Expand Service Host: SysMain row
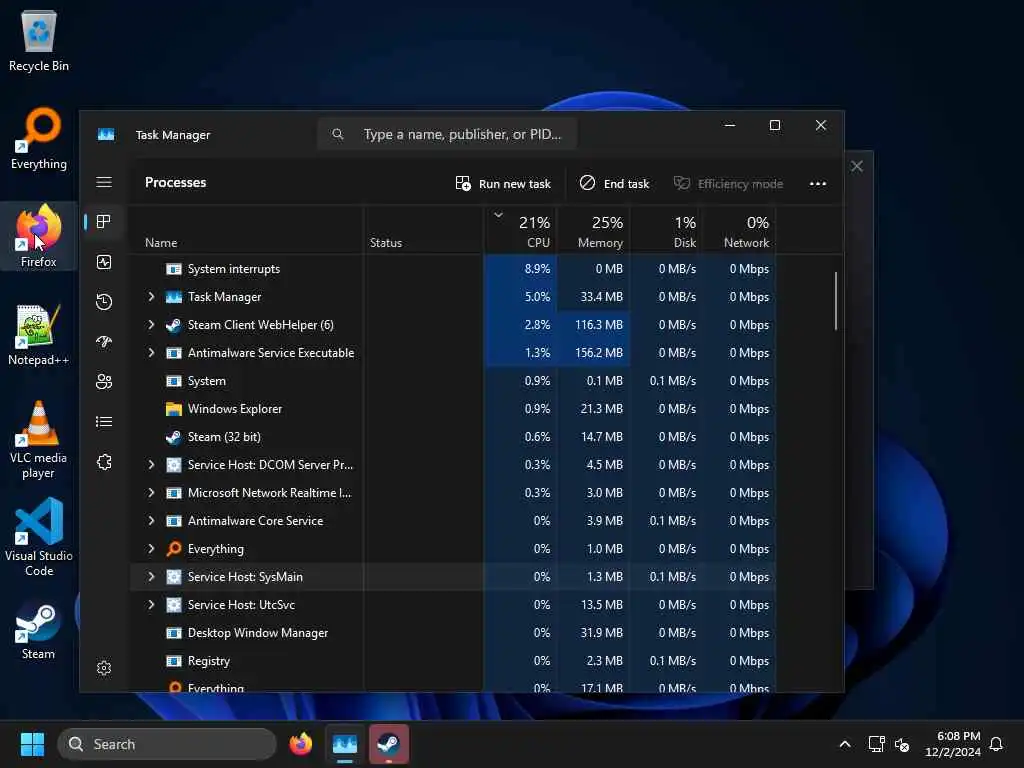This screenshot has height=768, width=1024. click(152, 577)
